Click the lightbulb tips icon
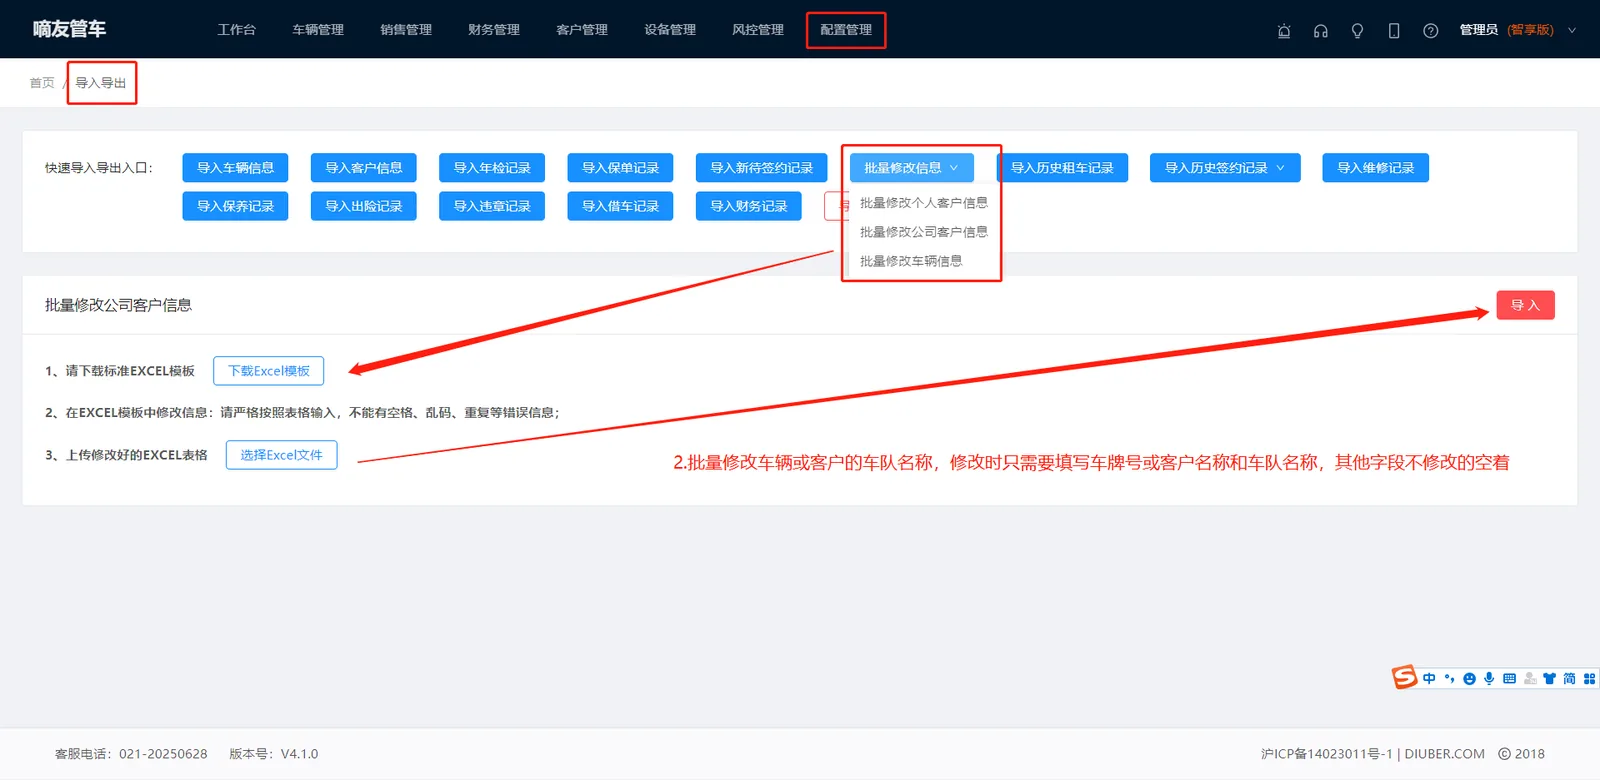This screenshot has height=780, width=1600. 1357,31
